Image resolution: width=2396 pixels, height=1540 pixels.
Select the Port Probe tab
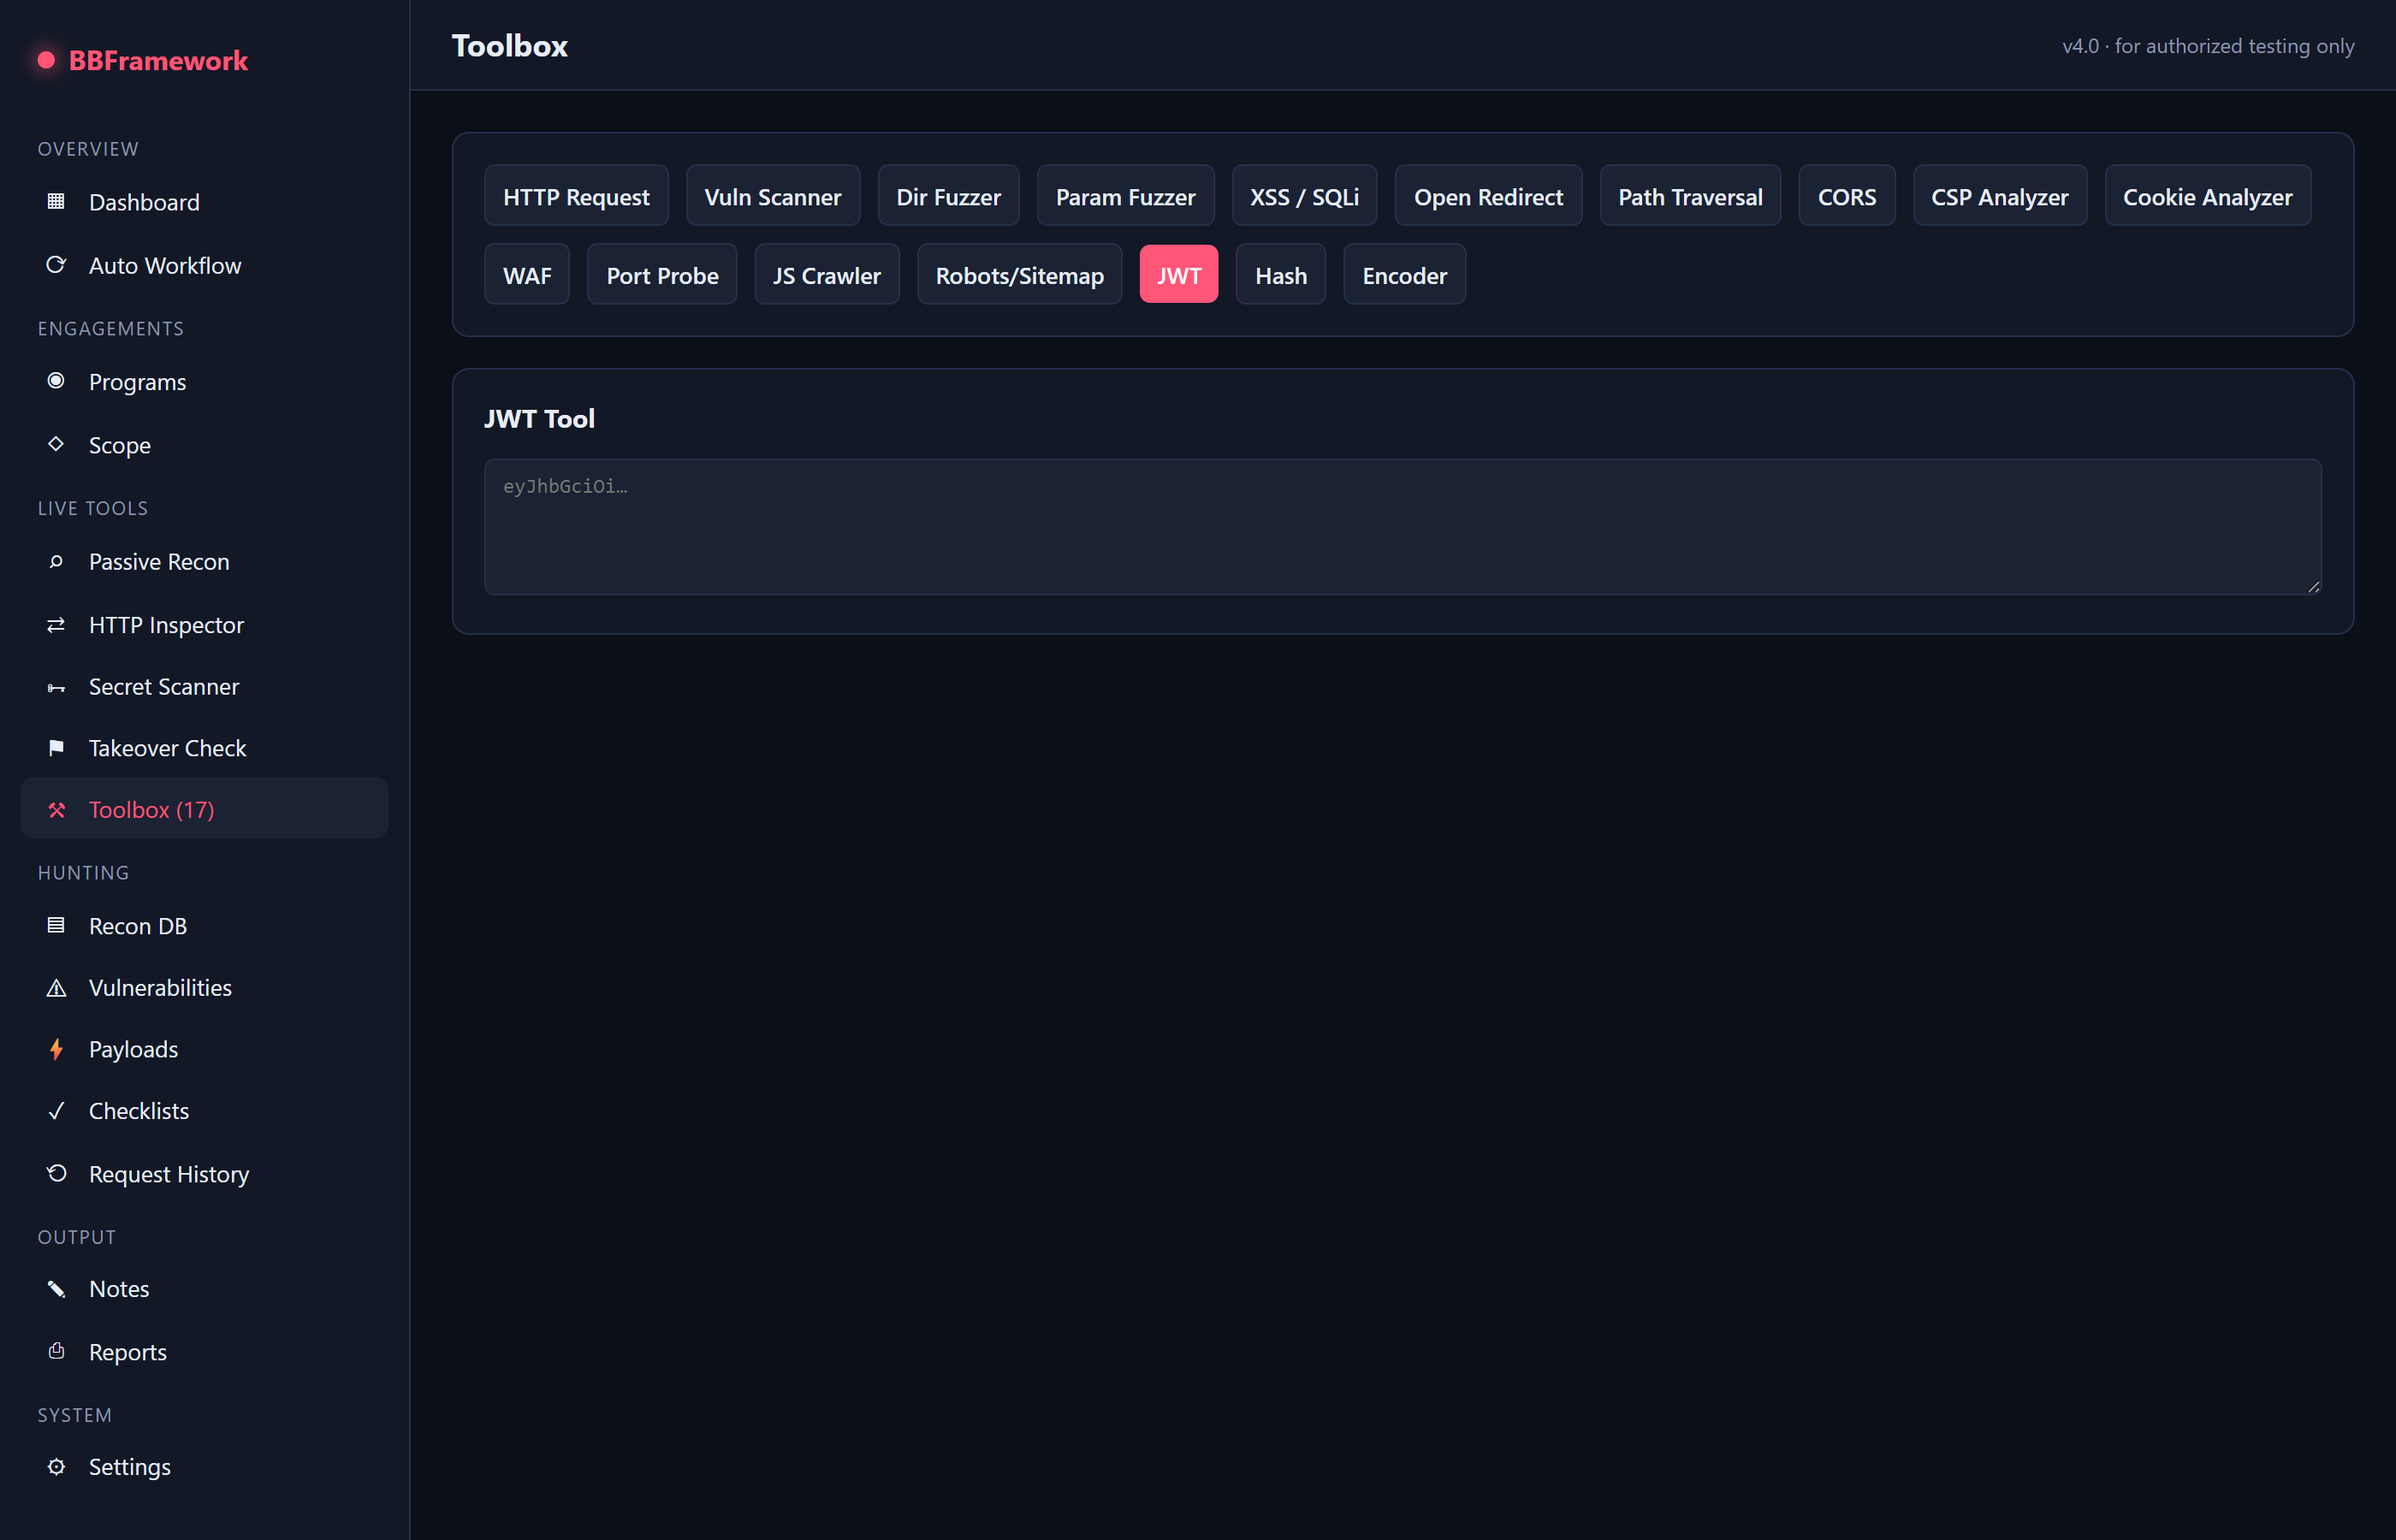pyautogui.click(x=661, y=274)
